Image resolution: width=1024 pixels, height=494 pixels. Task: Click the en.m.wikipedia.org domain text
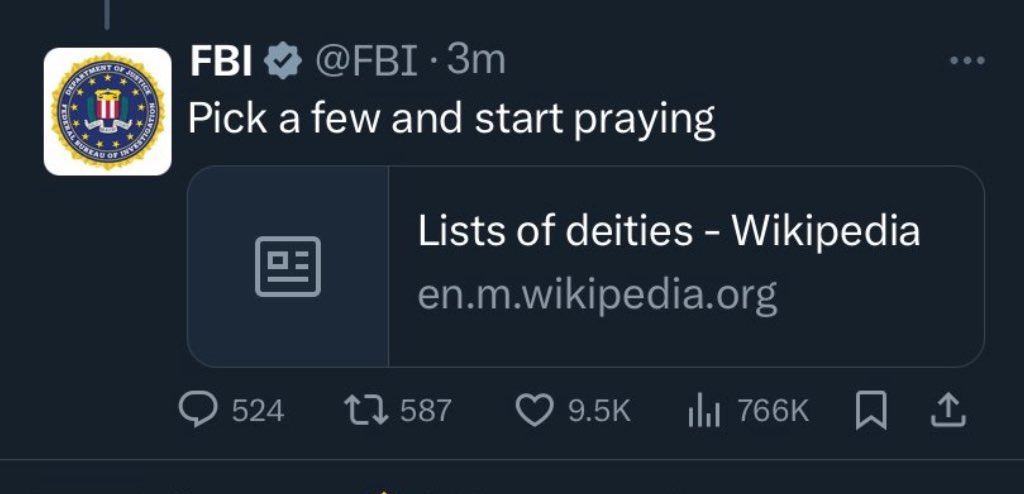click(x=597, y=295)
